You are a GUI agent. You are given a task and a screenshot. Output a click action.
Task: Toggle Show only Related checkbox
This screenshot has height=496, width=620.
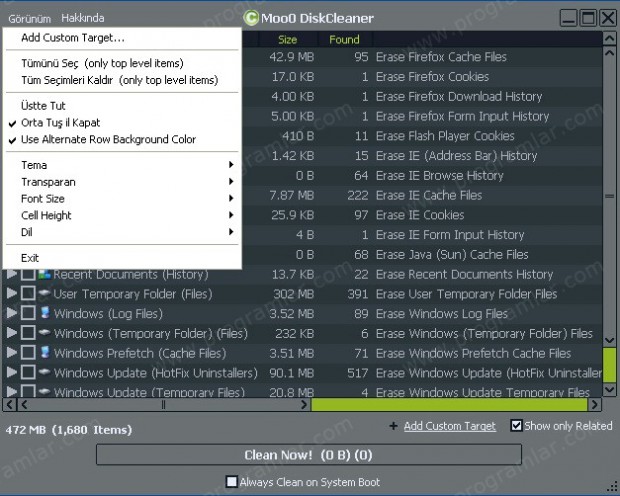click(x=516, y=426)
